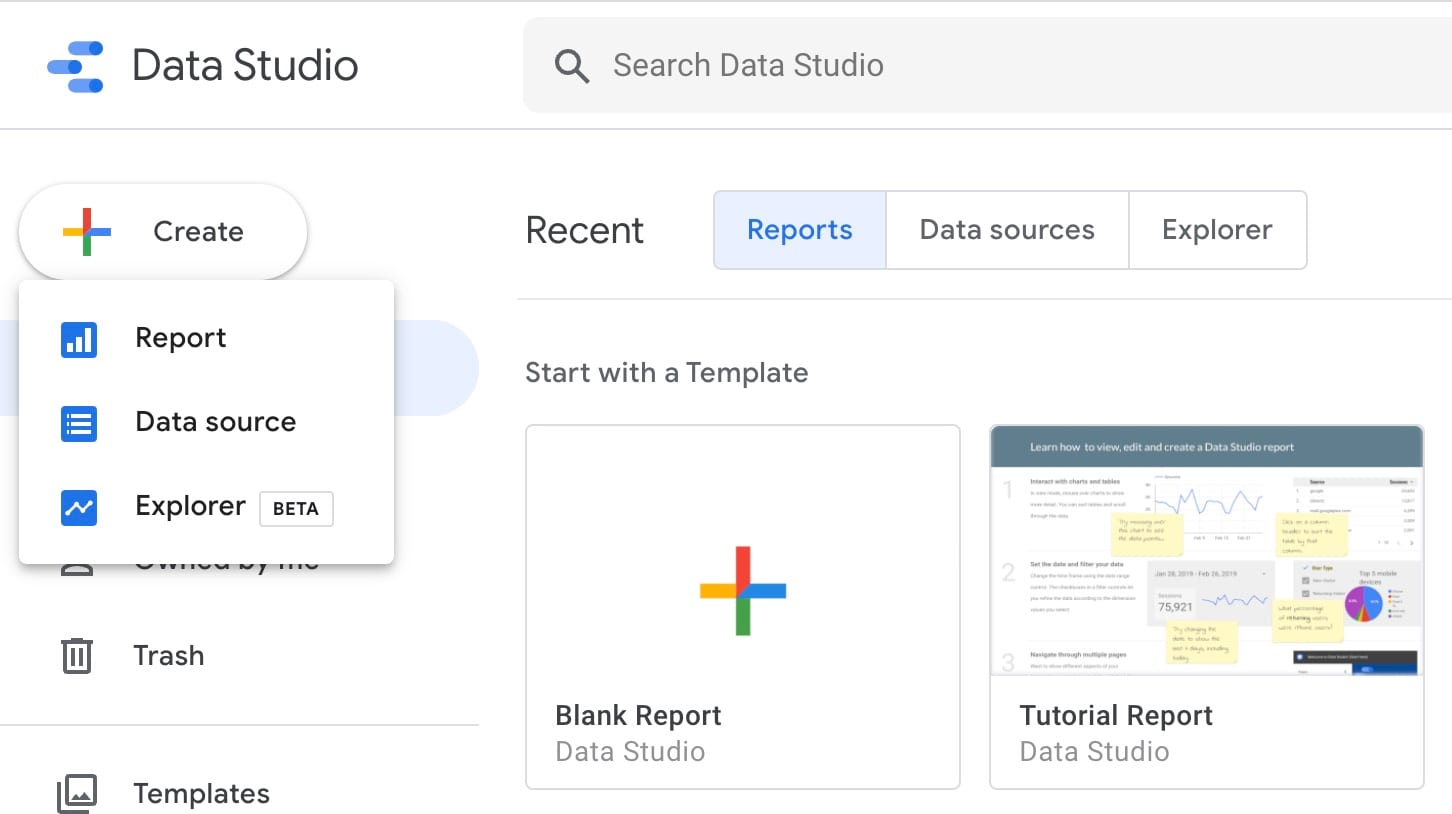
Task: Open Templates in the sidebar
Action: pos(201,794)
